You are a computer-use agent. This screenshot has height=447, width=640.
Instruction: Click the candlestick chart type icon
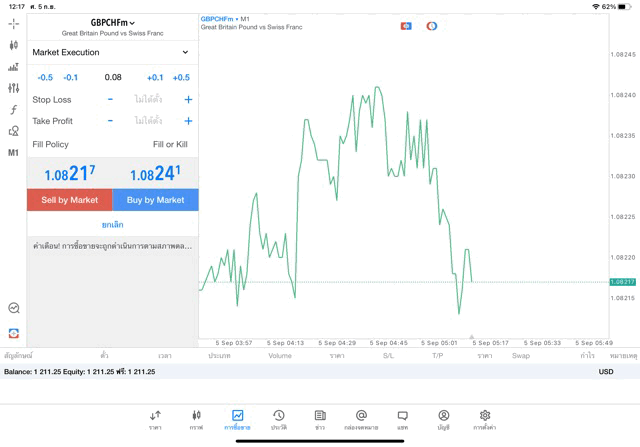point(14,46)
